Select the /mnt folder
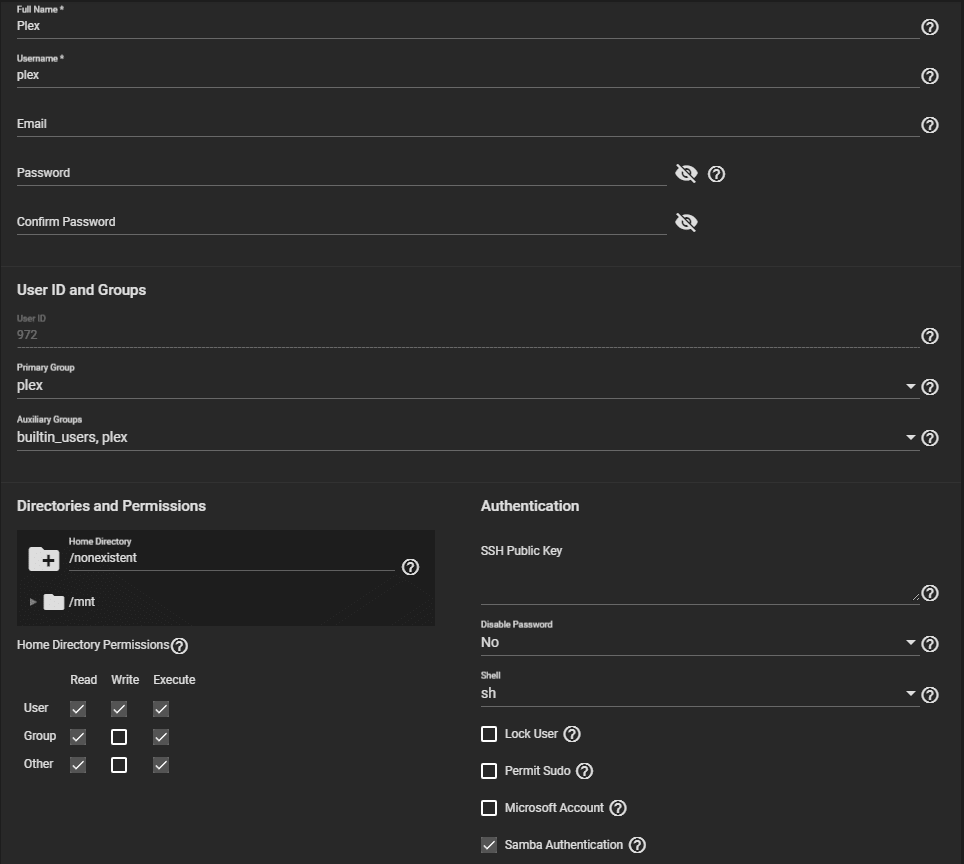 (69, 602)
